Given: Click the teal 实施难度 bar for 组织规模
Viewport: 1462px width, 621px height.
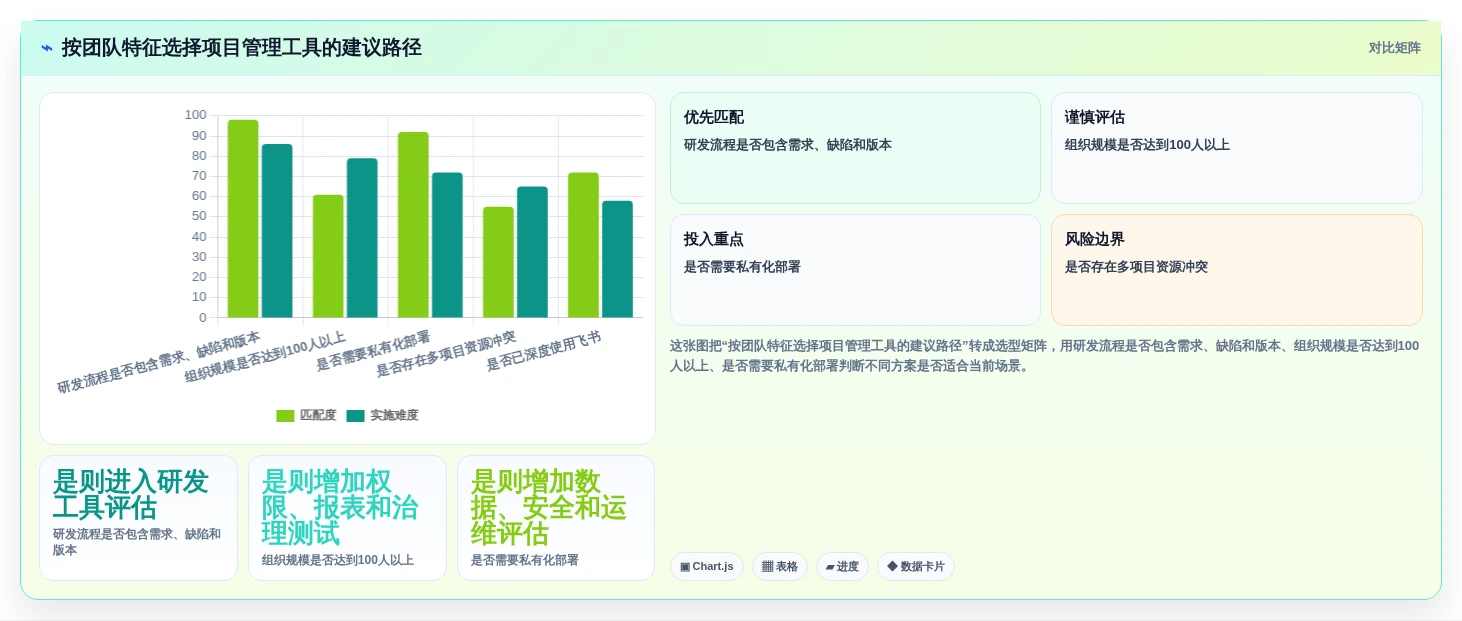Looking at the screenshot, I should pyautogui.click(x=362, y=238).
